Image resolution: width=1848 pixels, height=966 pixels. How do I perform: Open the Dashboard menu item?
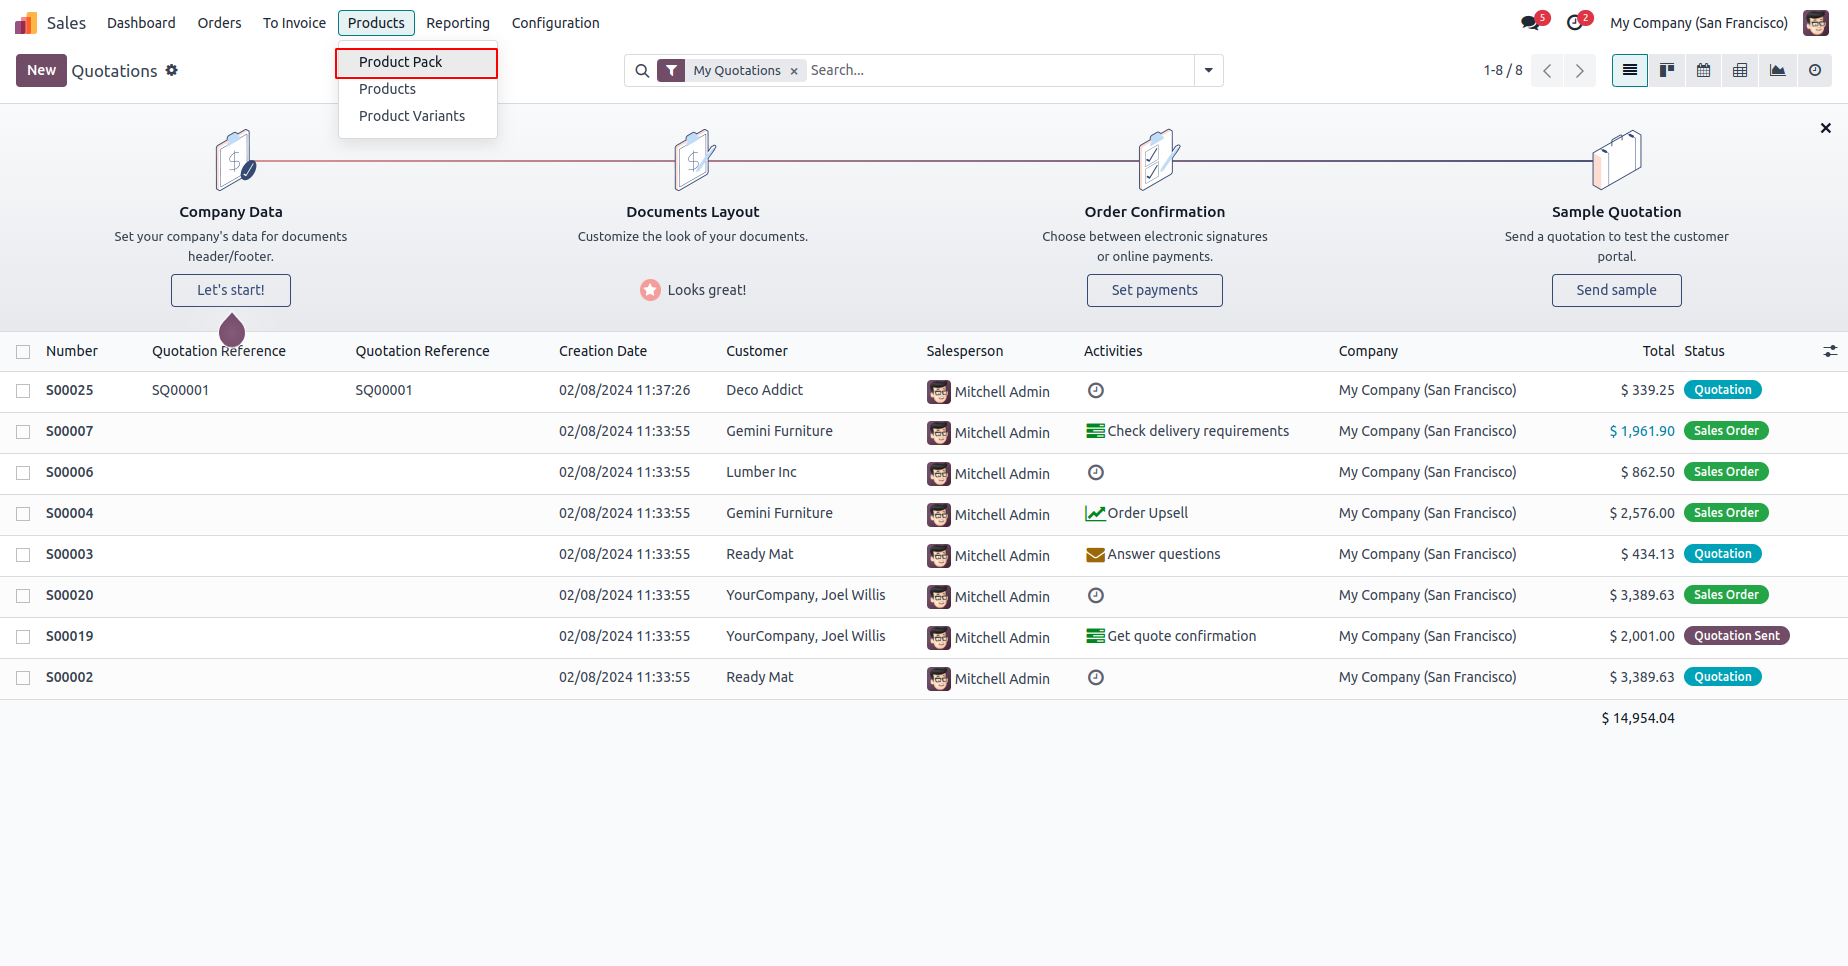[x=141, y=23]
